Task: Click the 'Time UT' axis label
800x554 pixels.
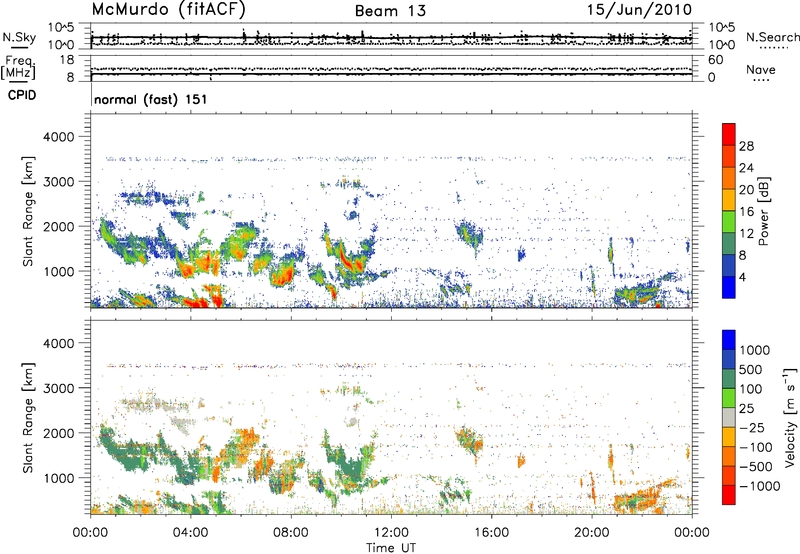Action: (391, 548)
